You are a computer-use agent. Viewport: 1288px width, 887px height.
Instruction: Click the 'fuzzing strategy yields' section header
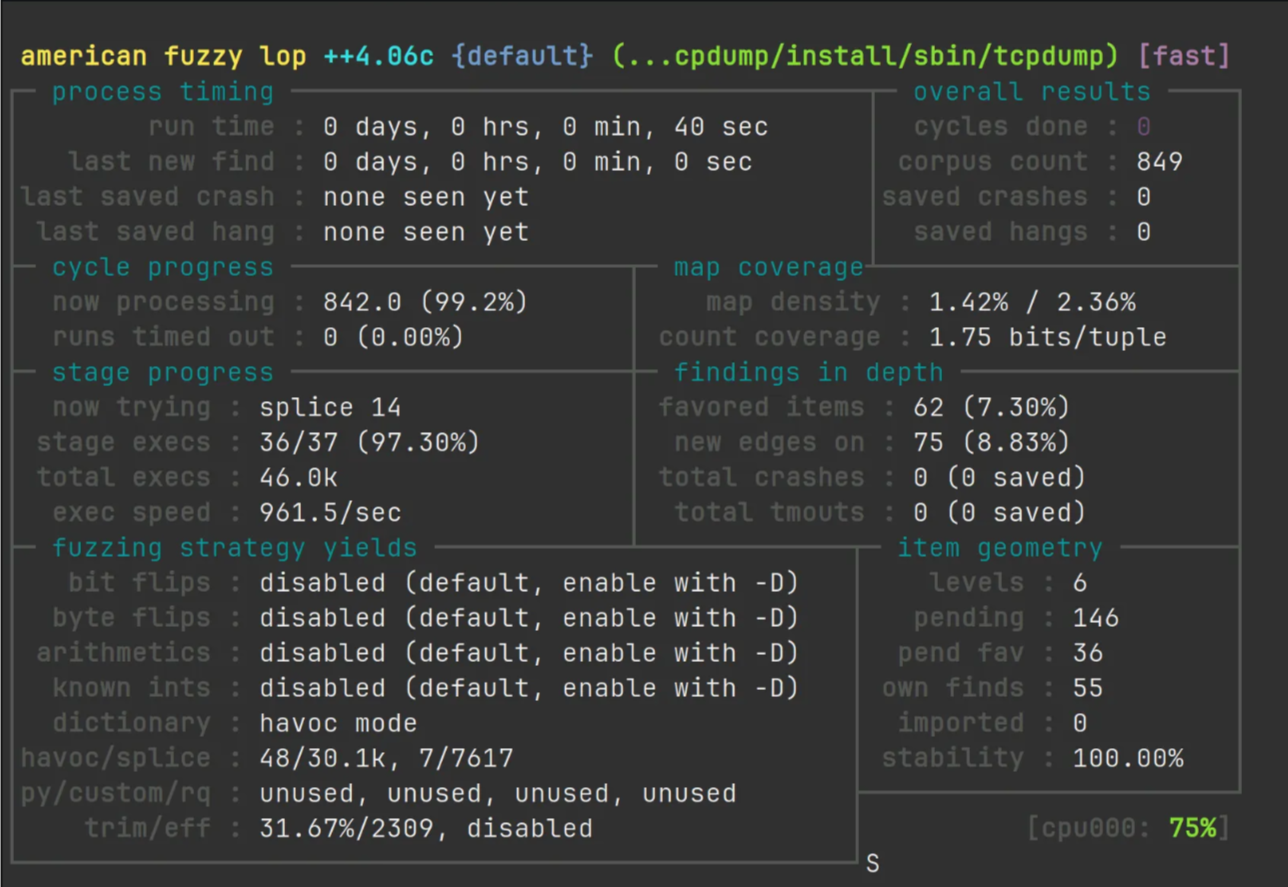[235, 548]
